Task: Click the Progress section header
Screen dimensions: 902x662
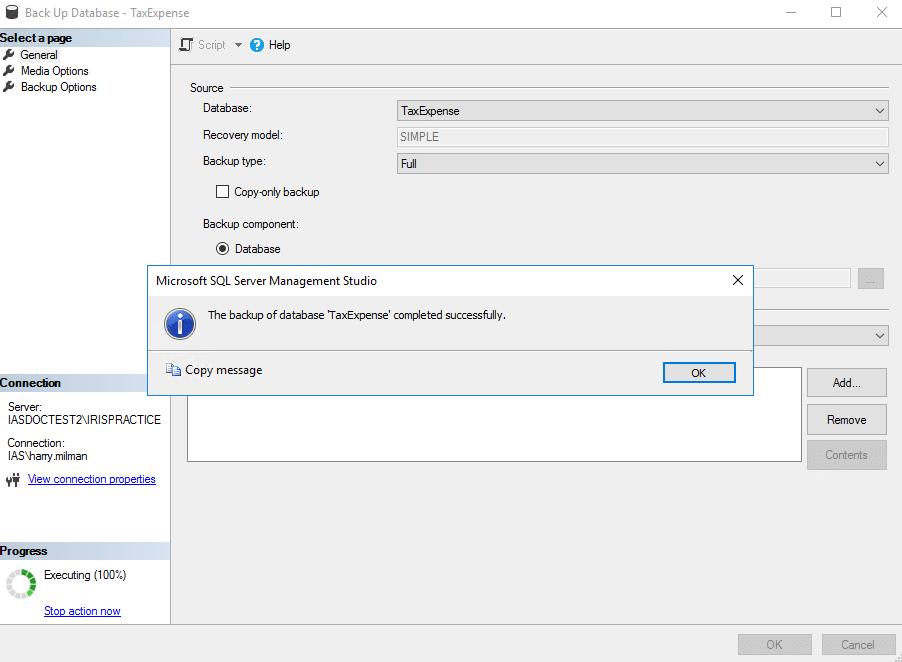Action: [x=85, y=551]
